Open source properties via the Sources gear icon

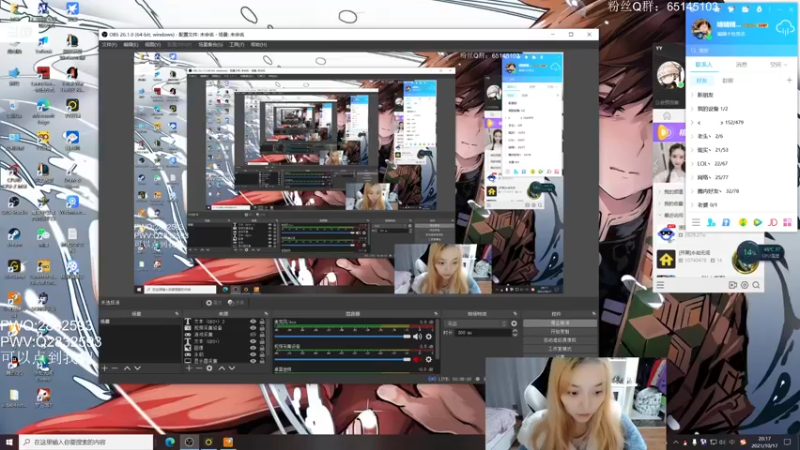[209, 368]
